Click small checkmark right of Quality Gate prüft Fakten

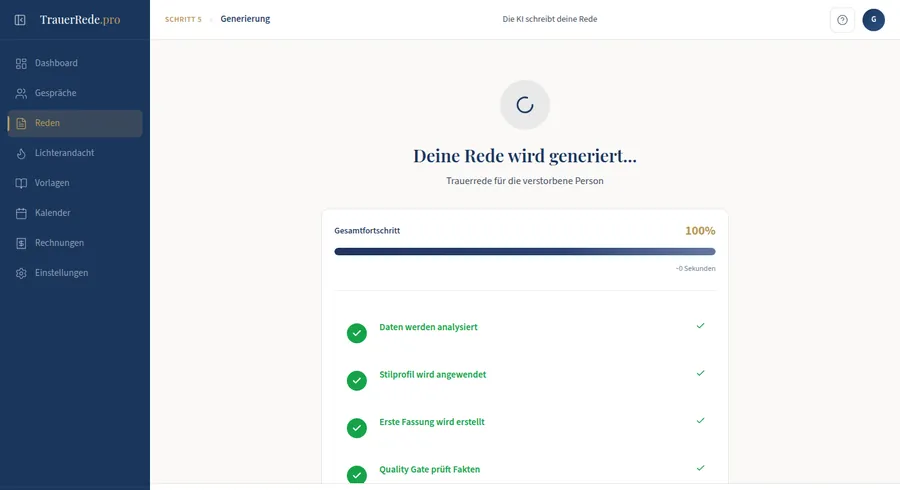click(x=700, y=468)
